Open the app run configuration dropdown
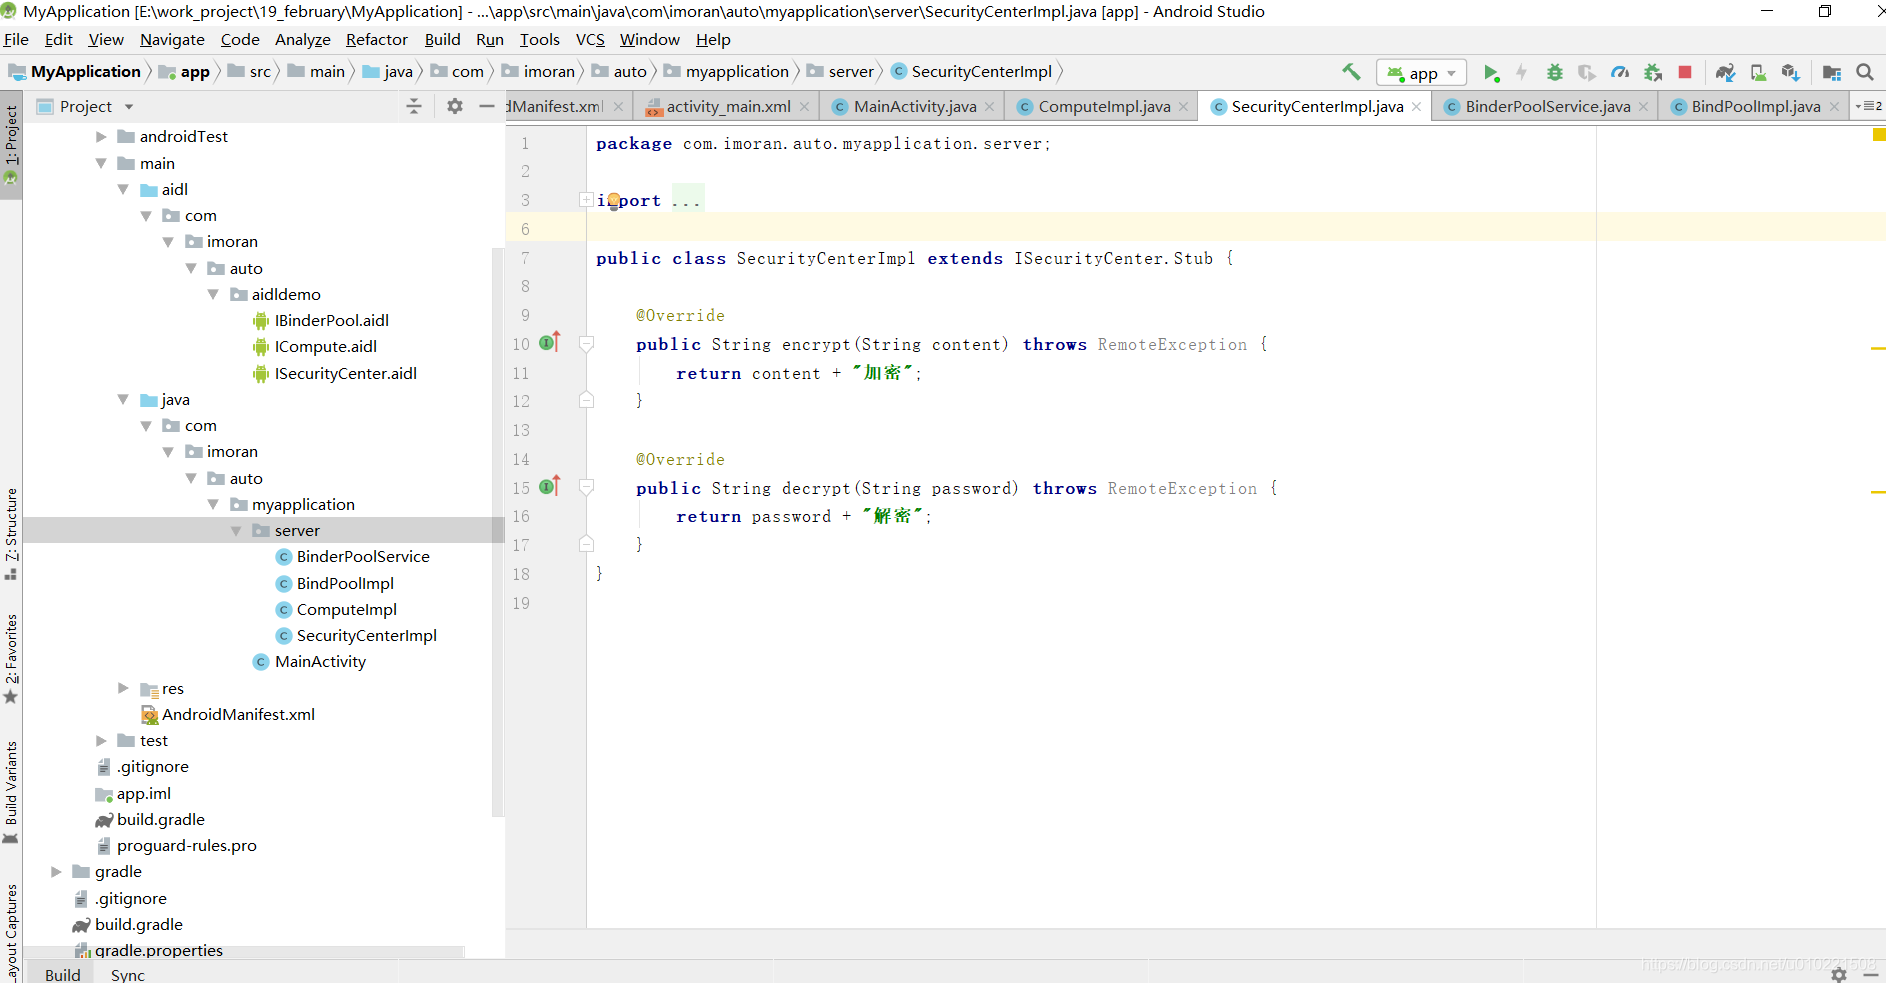The width and height of the screenshot is (1886, 983). (1422, 73)
